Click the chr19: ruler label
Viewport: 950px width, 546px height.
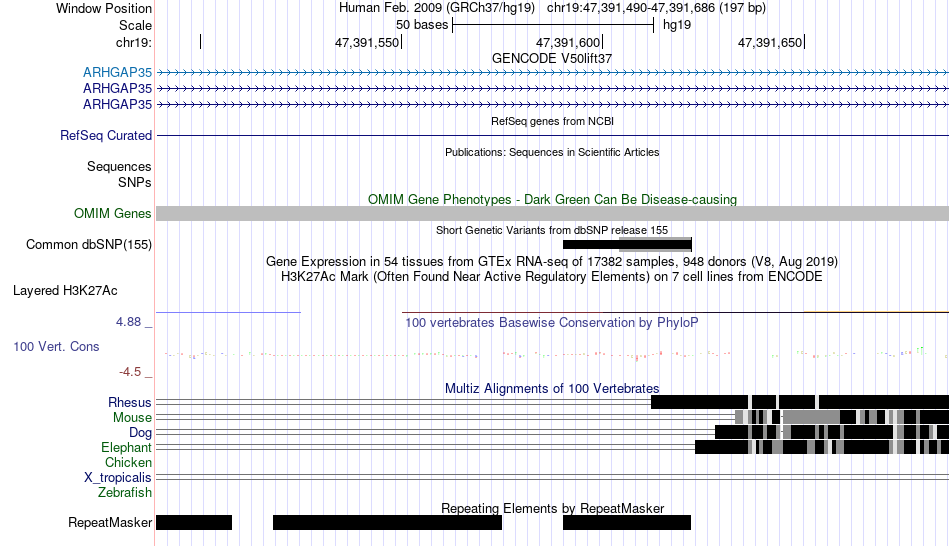[133, 42]
